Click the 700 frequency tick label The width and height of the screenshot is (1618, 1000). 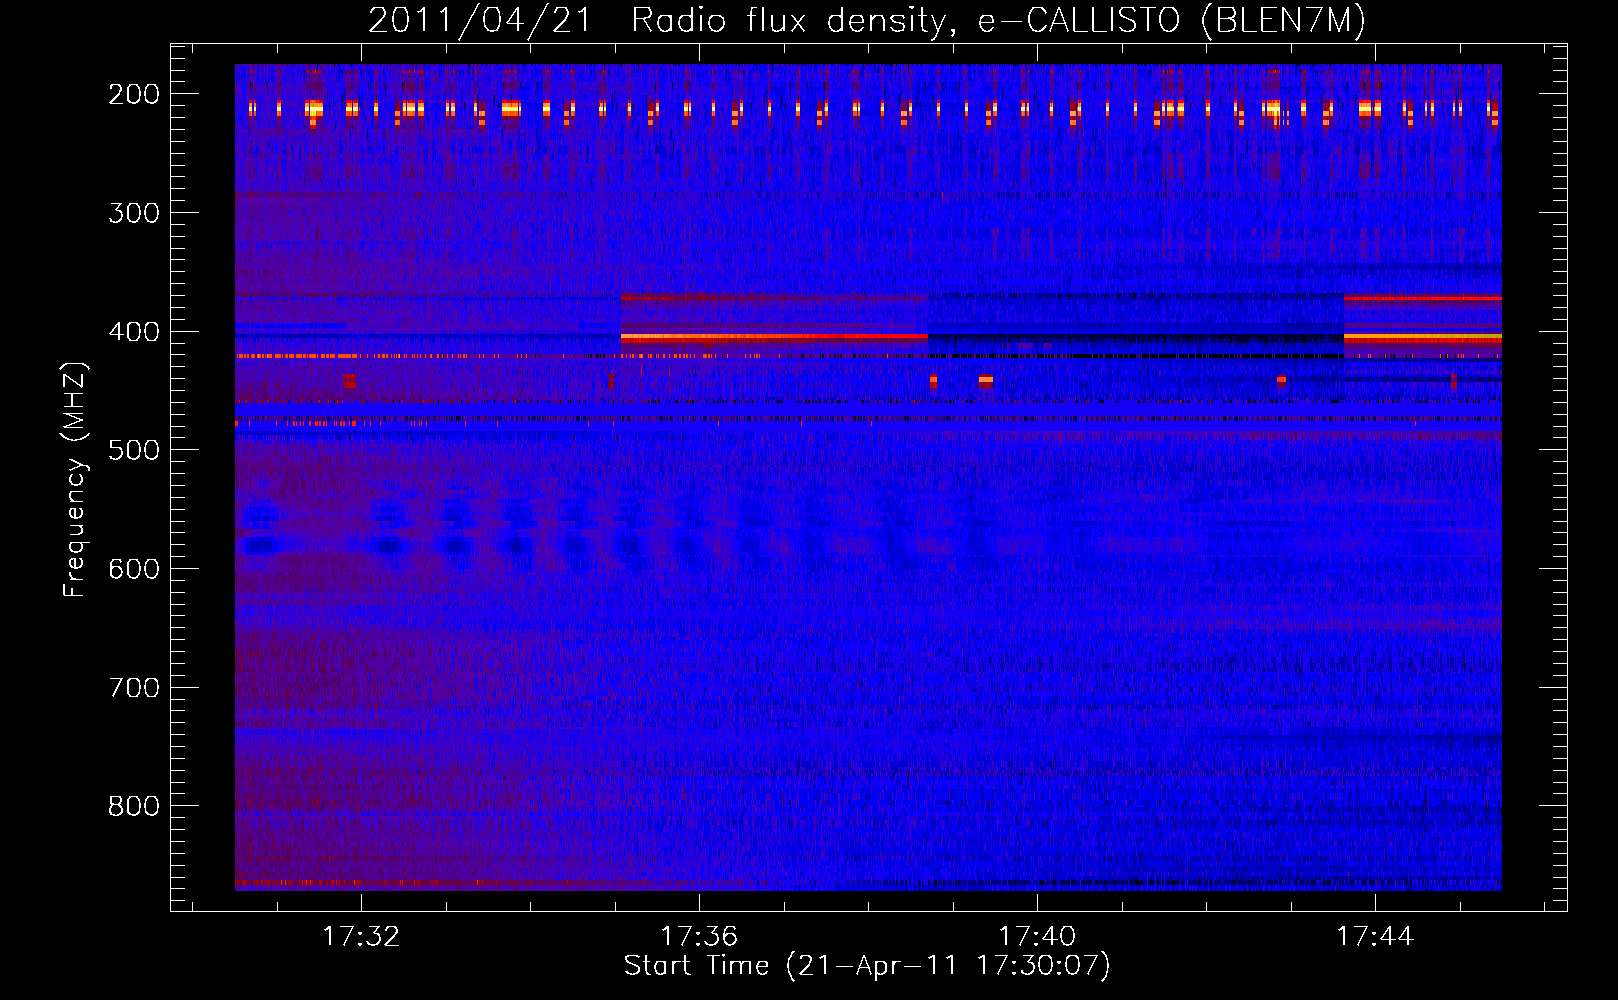(134, 688)
